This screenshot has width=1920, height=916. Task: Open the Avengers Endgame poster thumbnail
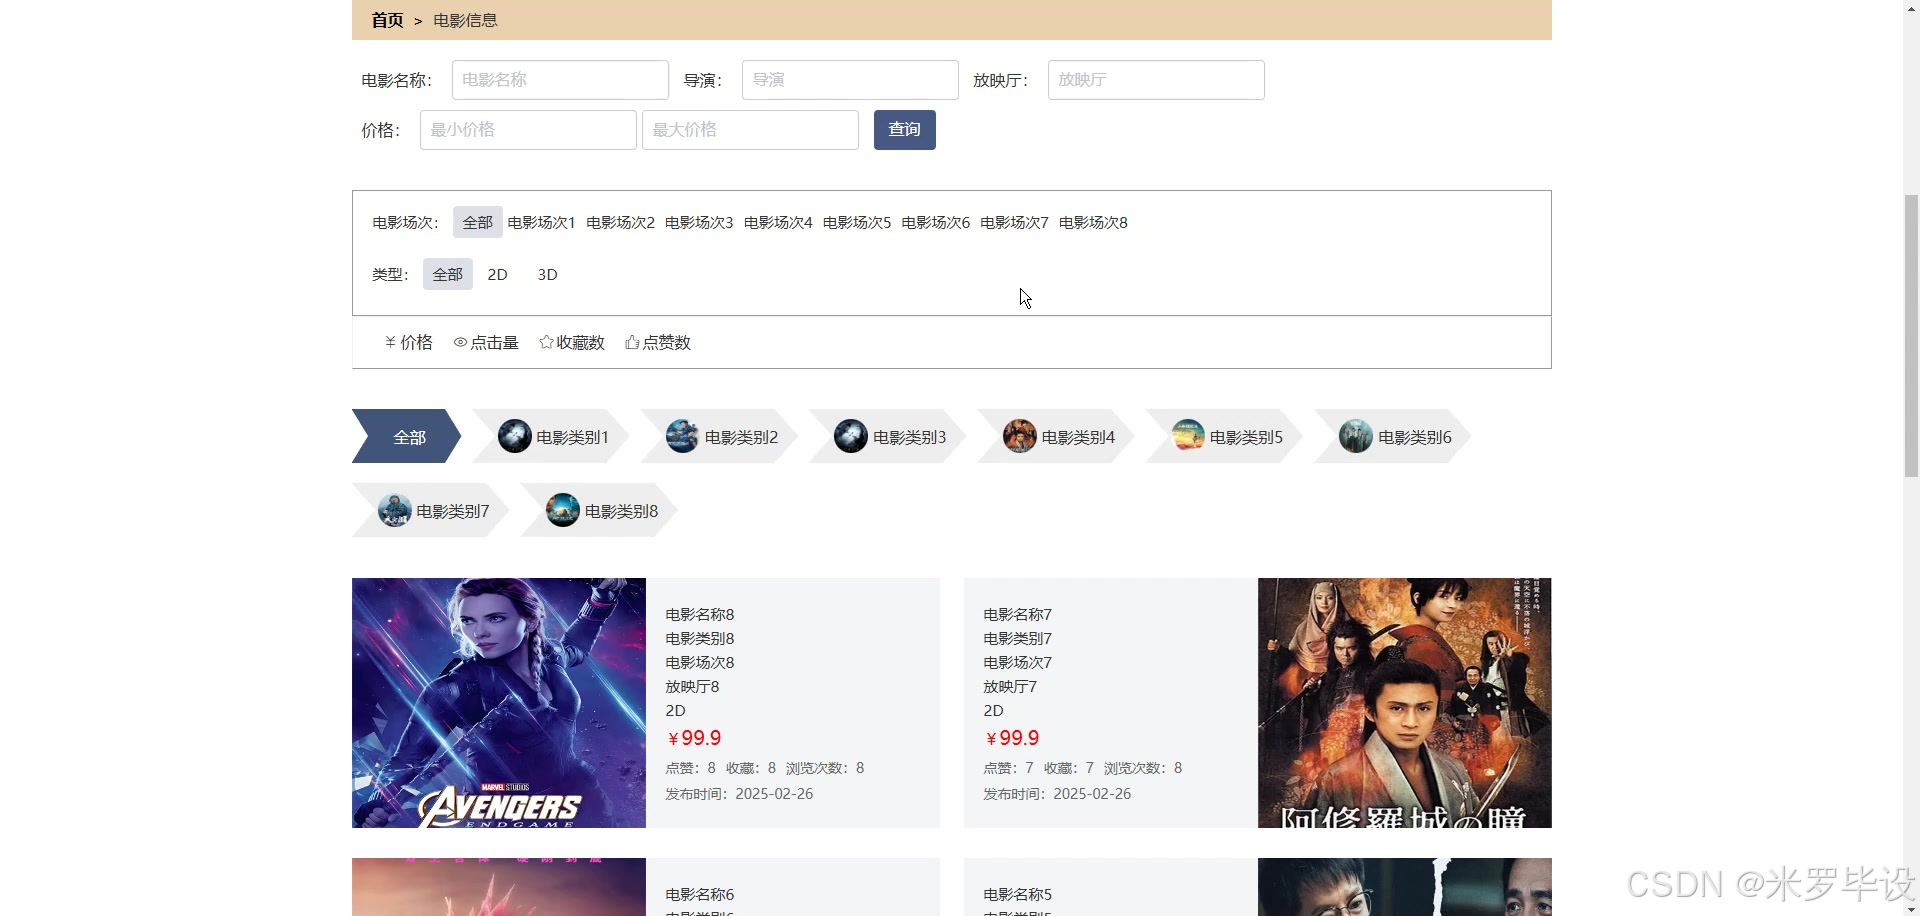point(499,703)
